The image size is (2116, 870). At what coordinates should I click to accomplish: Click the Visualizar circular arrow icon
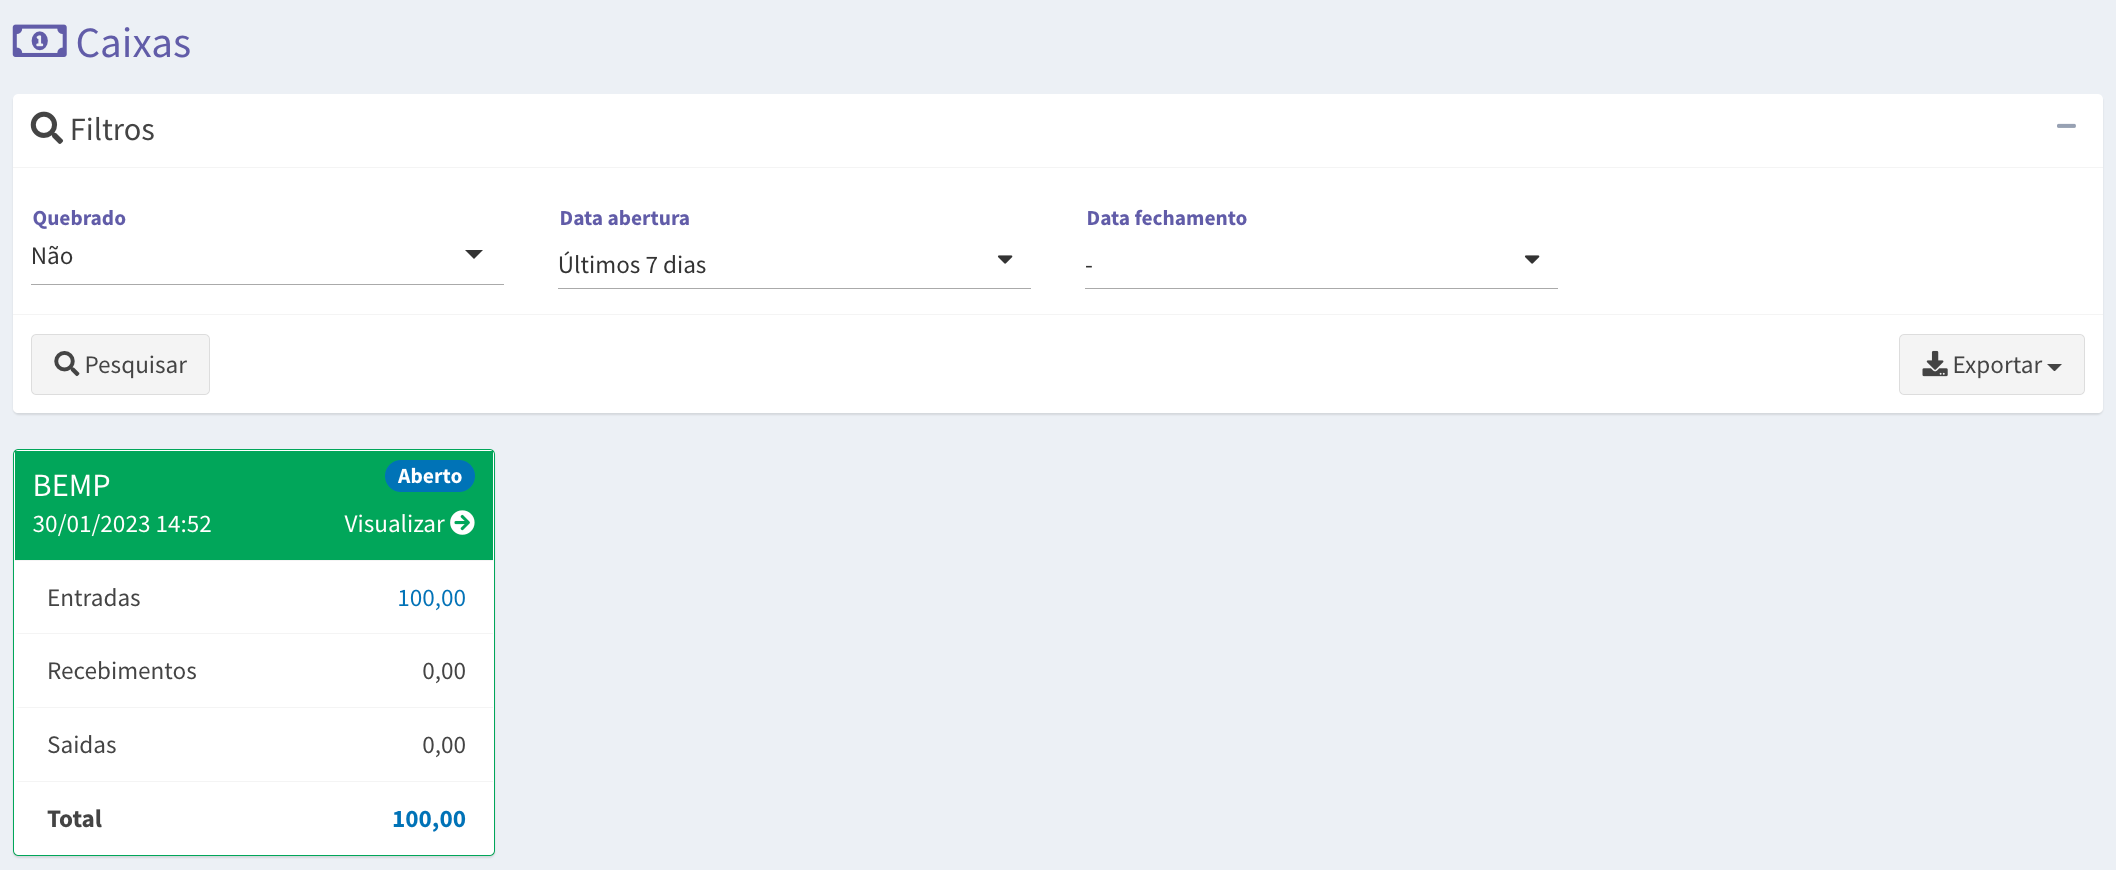(x=462, y=523)
